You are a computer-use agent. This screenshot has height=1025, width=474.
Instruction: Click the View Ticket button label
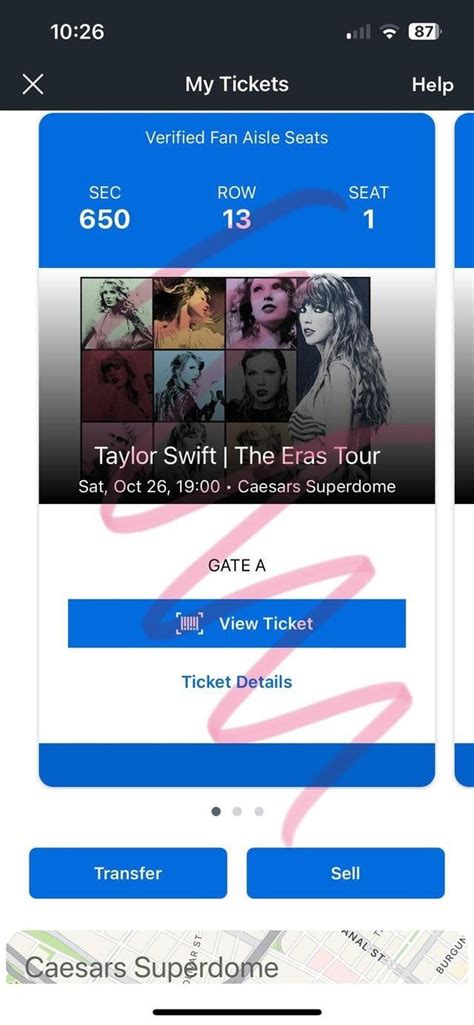point(266,624)
